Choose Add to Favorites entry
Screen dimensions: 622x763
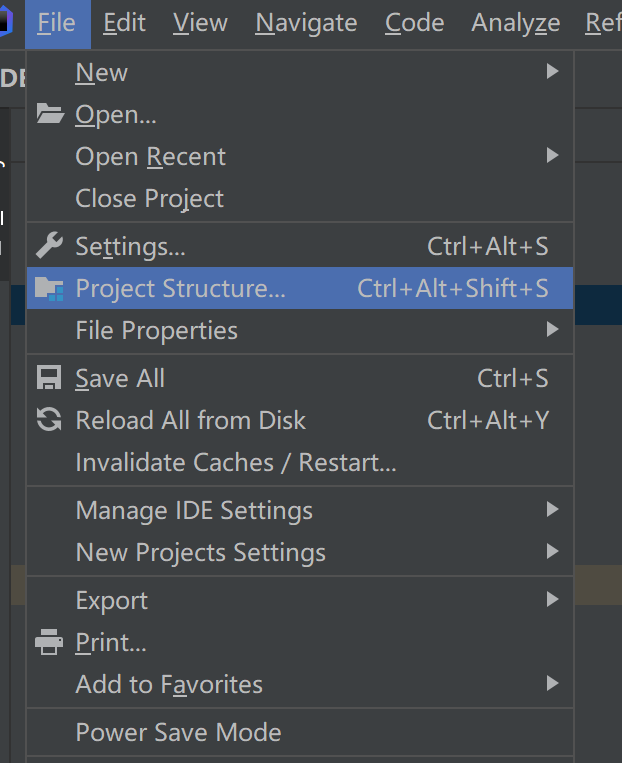click(x=169, y=684)
